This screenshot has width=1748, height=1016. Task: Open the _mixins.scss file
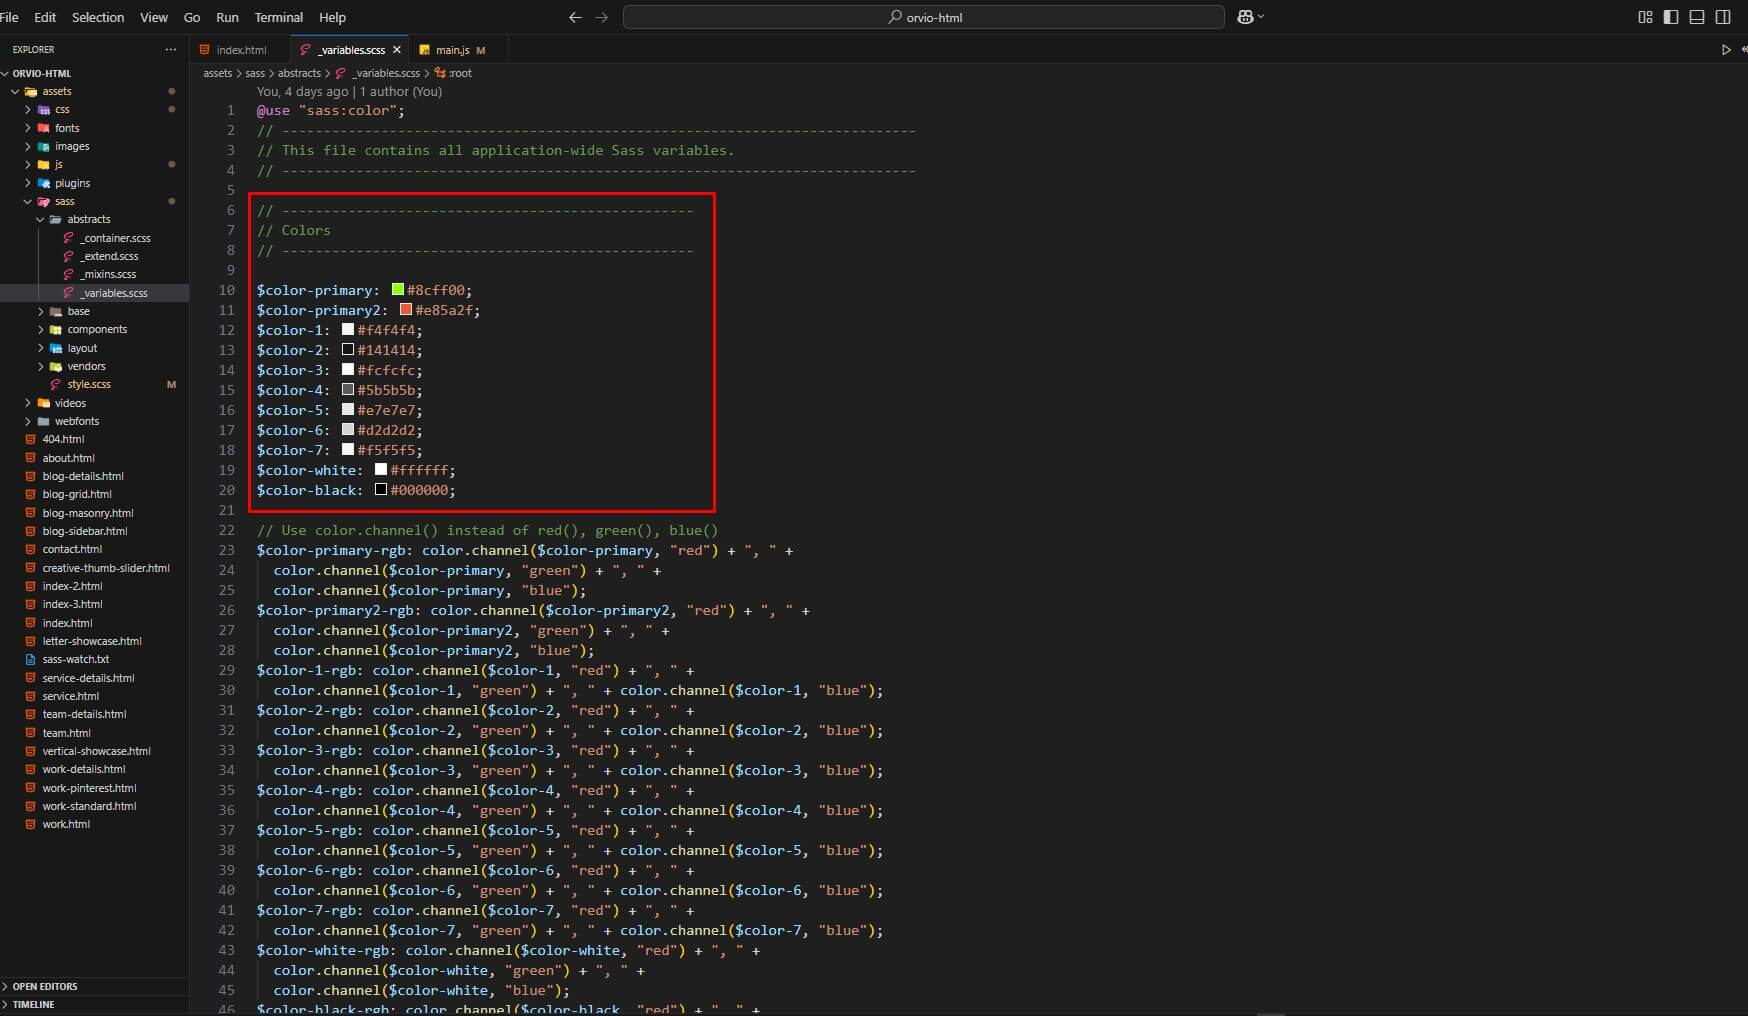tap(108, 274)
